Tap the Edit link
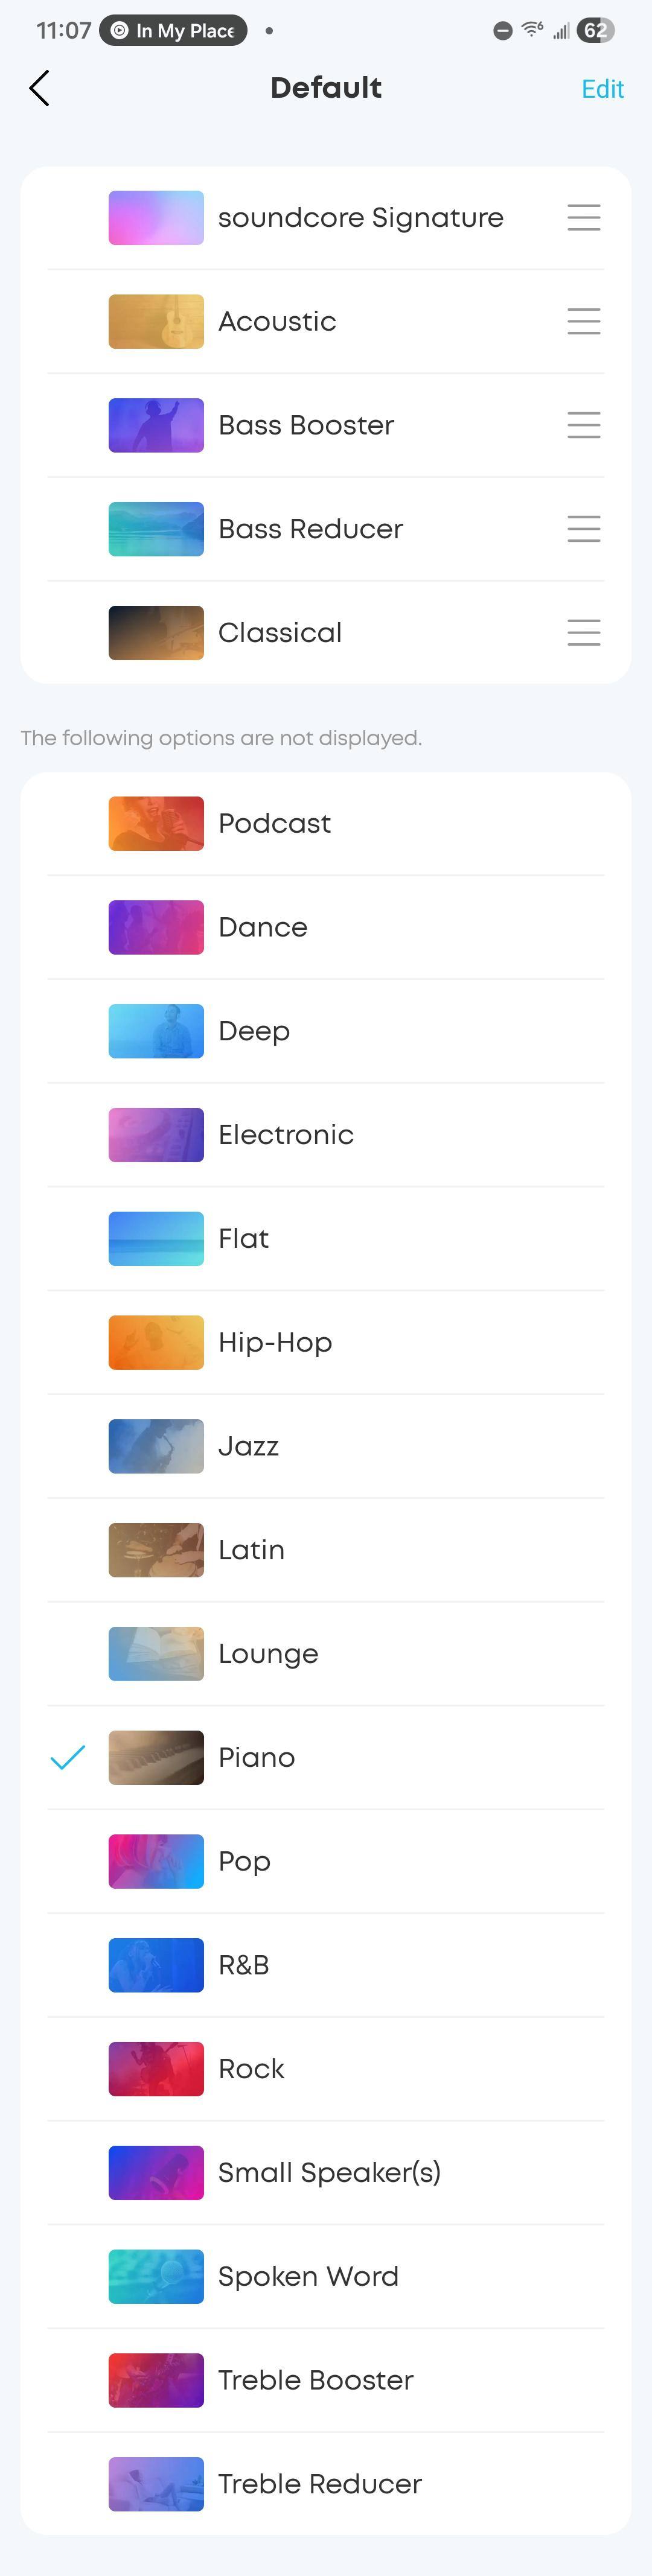The image size is (652, 2576). click(602, 89)
